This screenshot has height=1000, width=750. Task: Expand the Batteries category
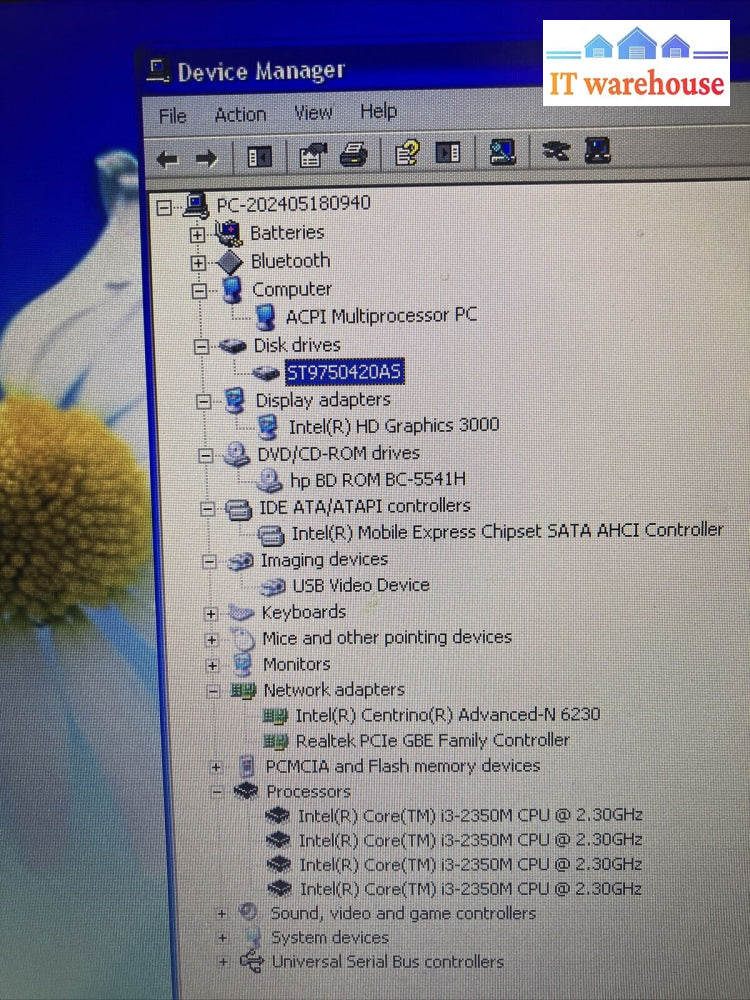click(x=198, y=234)
